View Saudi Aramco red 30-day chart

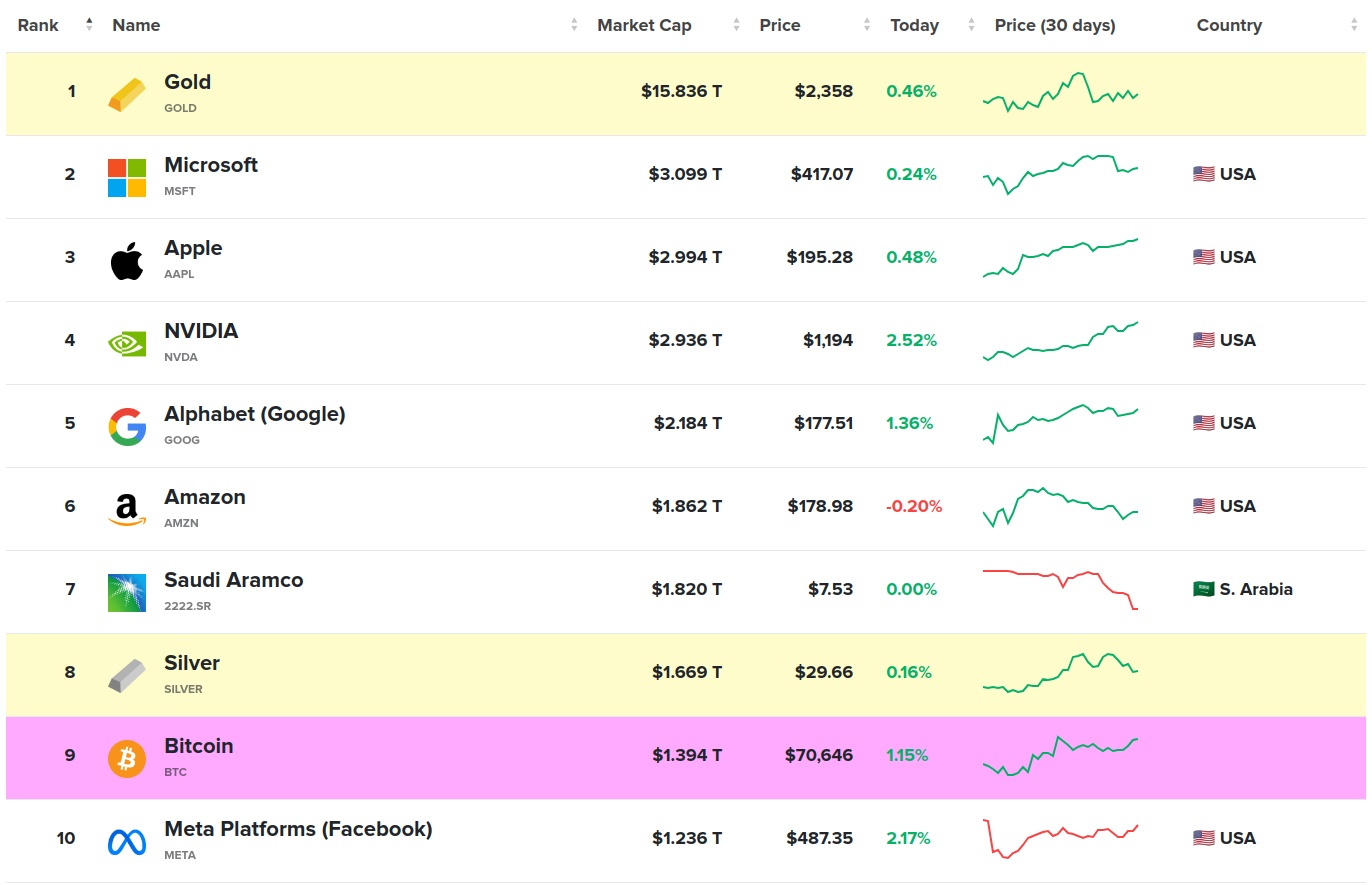click(1060, 589)
